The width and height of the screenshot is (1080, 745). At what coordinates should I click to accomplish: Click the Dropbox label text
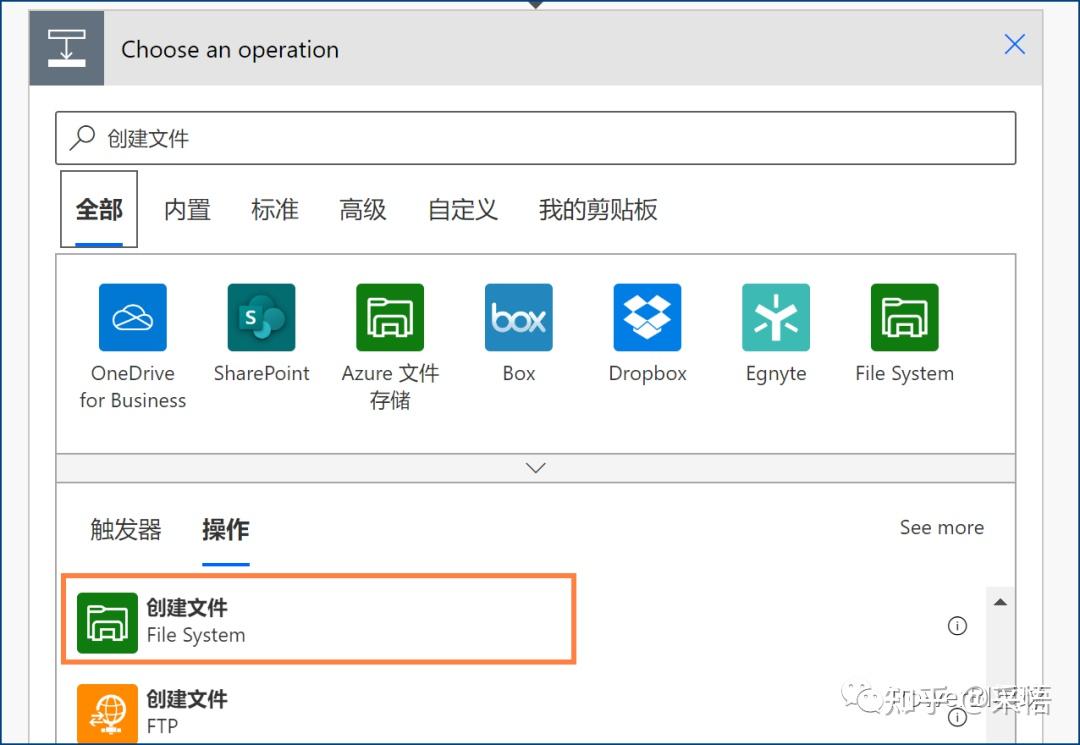click(647, 373)
